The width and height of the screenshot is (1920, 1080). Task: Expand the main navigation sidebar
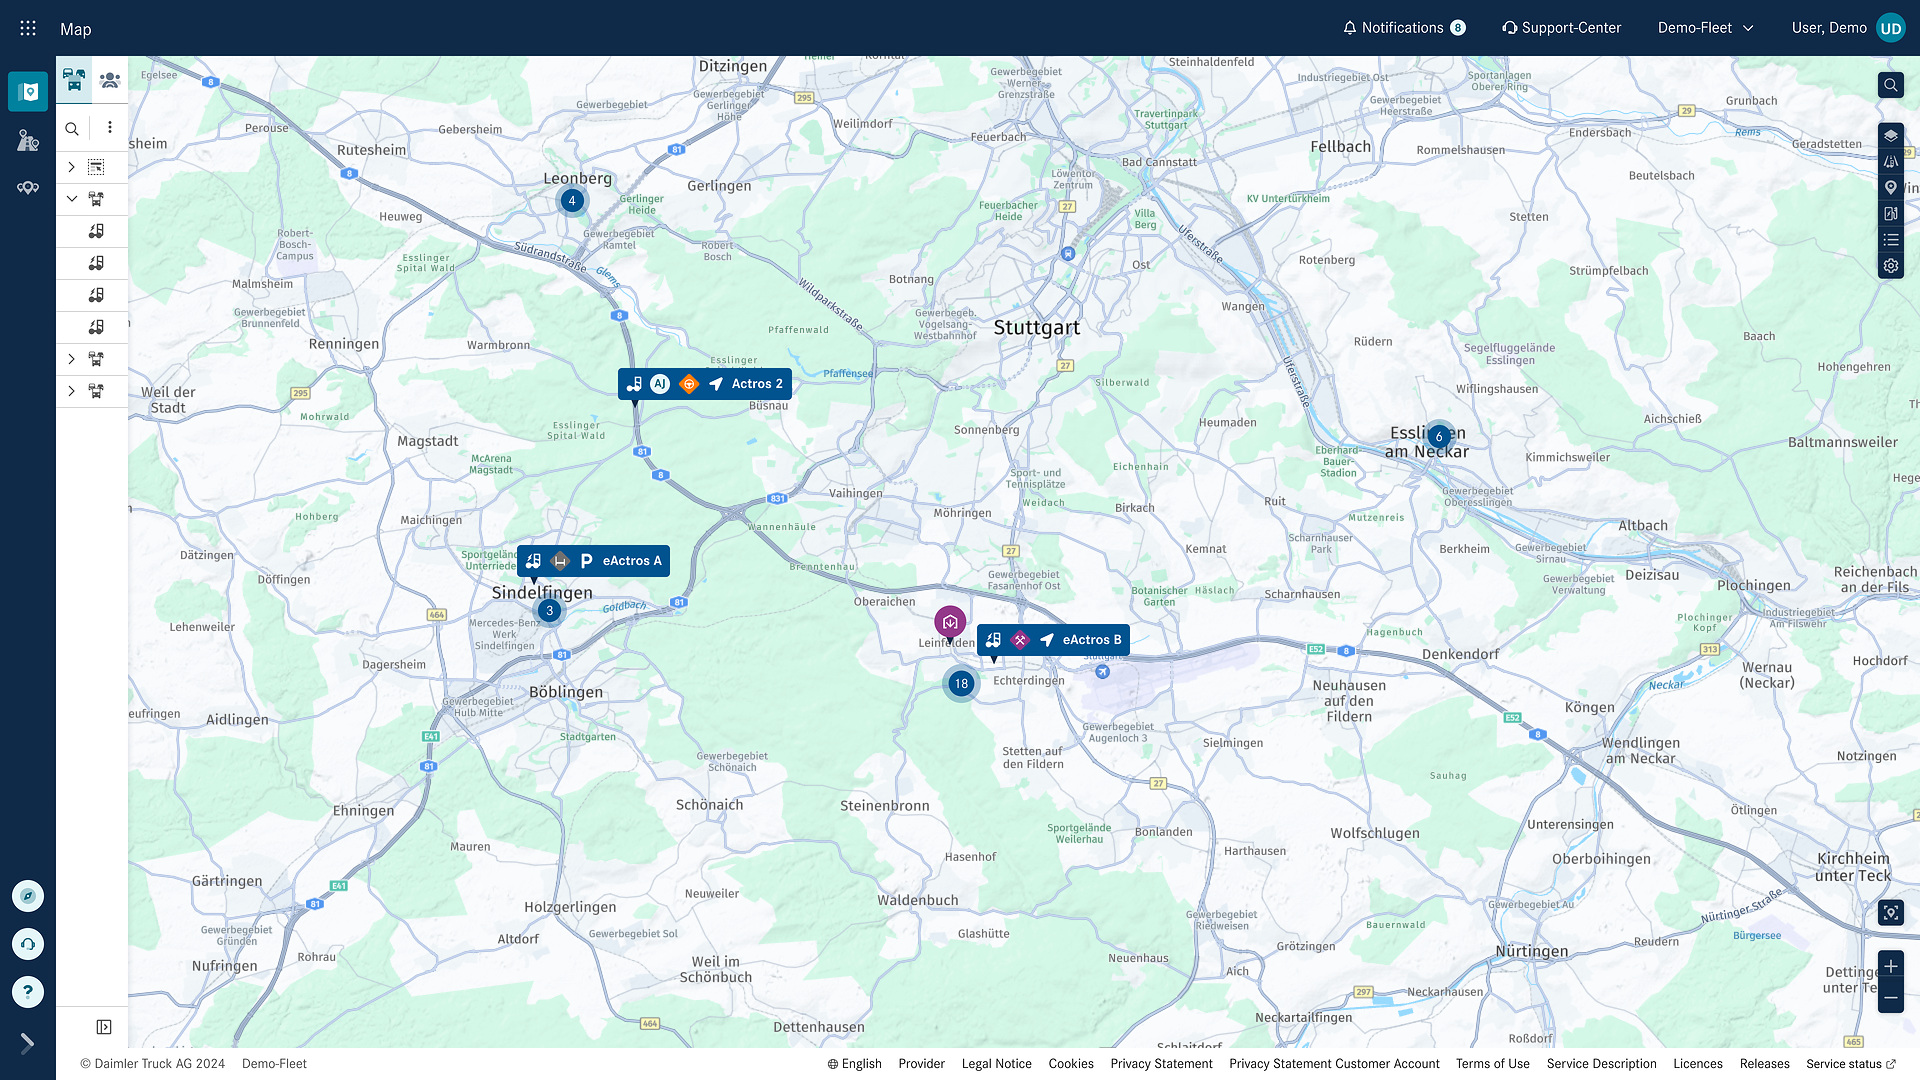pos(28,1043)
